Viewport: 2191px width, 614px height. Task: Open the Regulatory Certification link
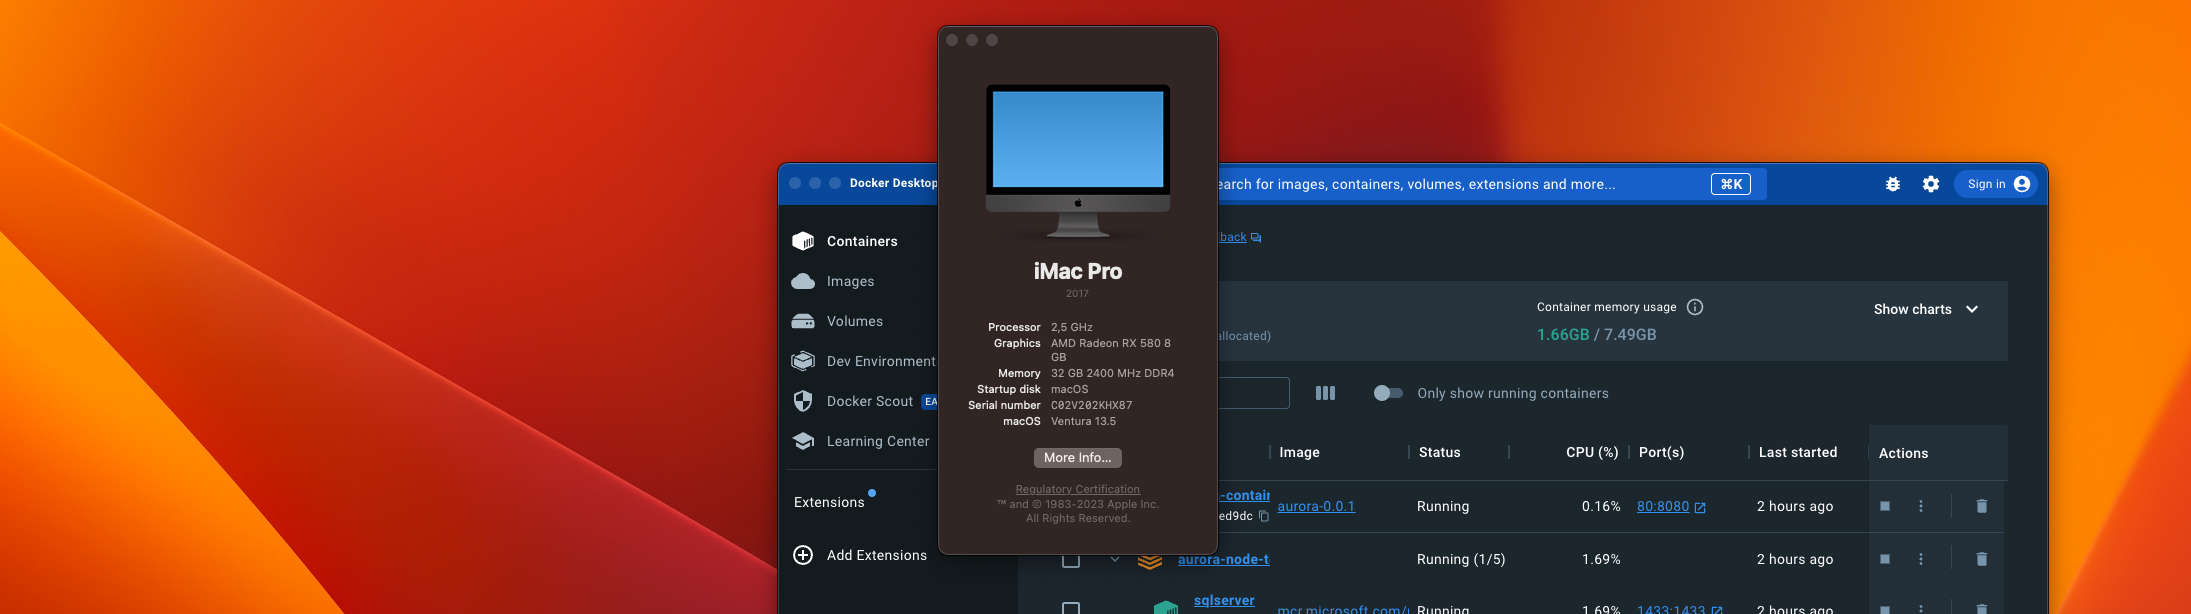click(x=1078, y=489)
